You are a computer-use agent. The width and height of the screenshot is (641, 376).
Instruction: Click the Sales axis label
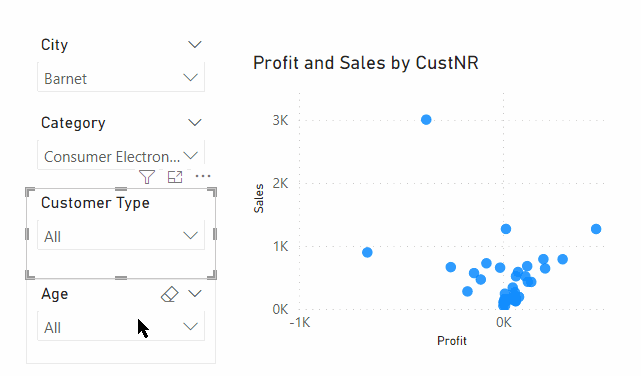(x=258, y=198)
